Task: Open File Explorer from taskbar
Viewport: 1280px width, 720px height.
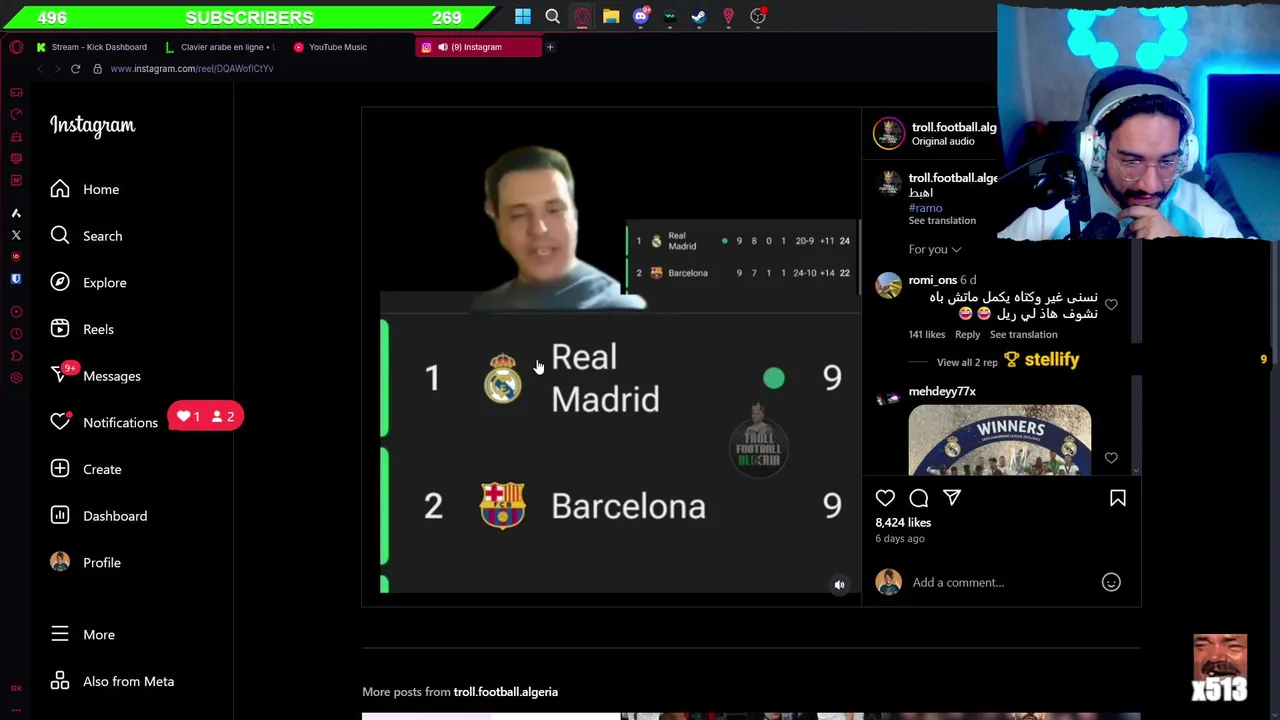Action: point(611,16)
